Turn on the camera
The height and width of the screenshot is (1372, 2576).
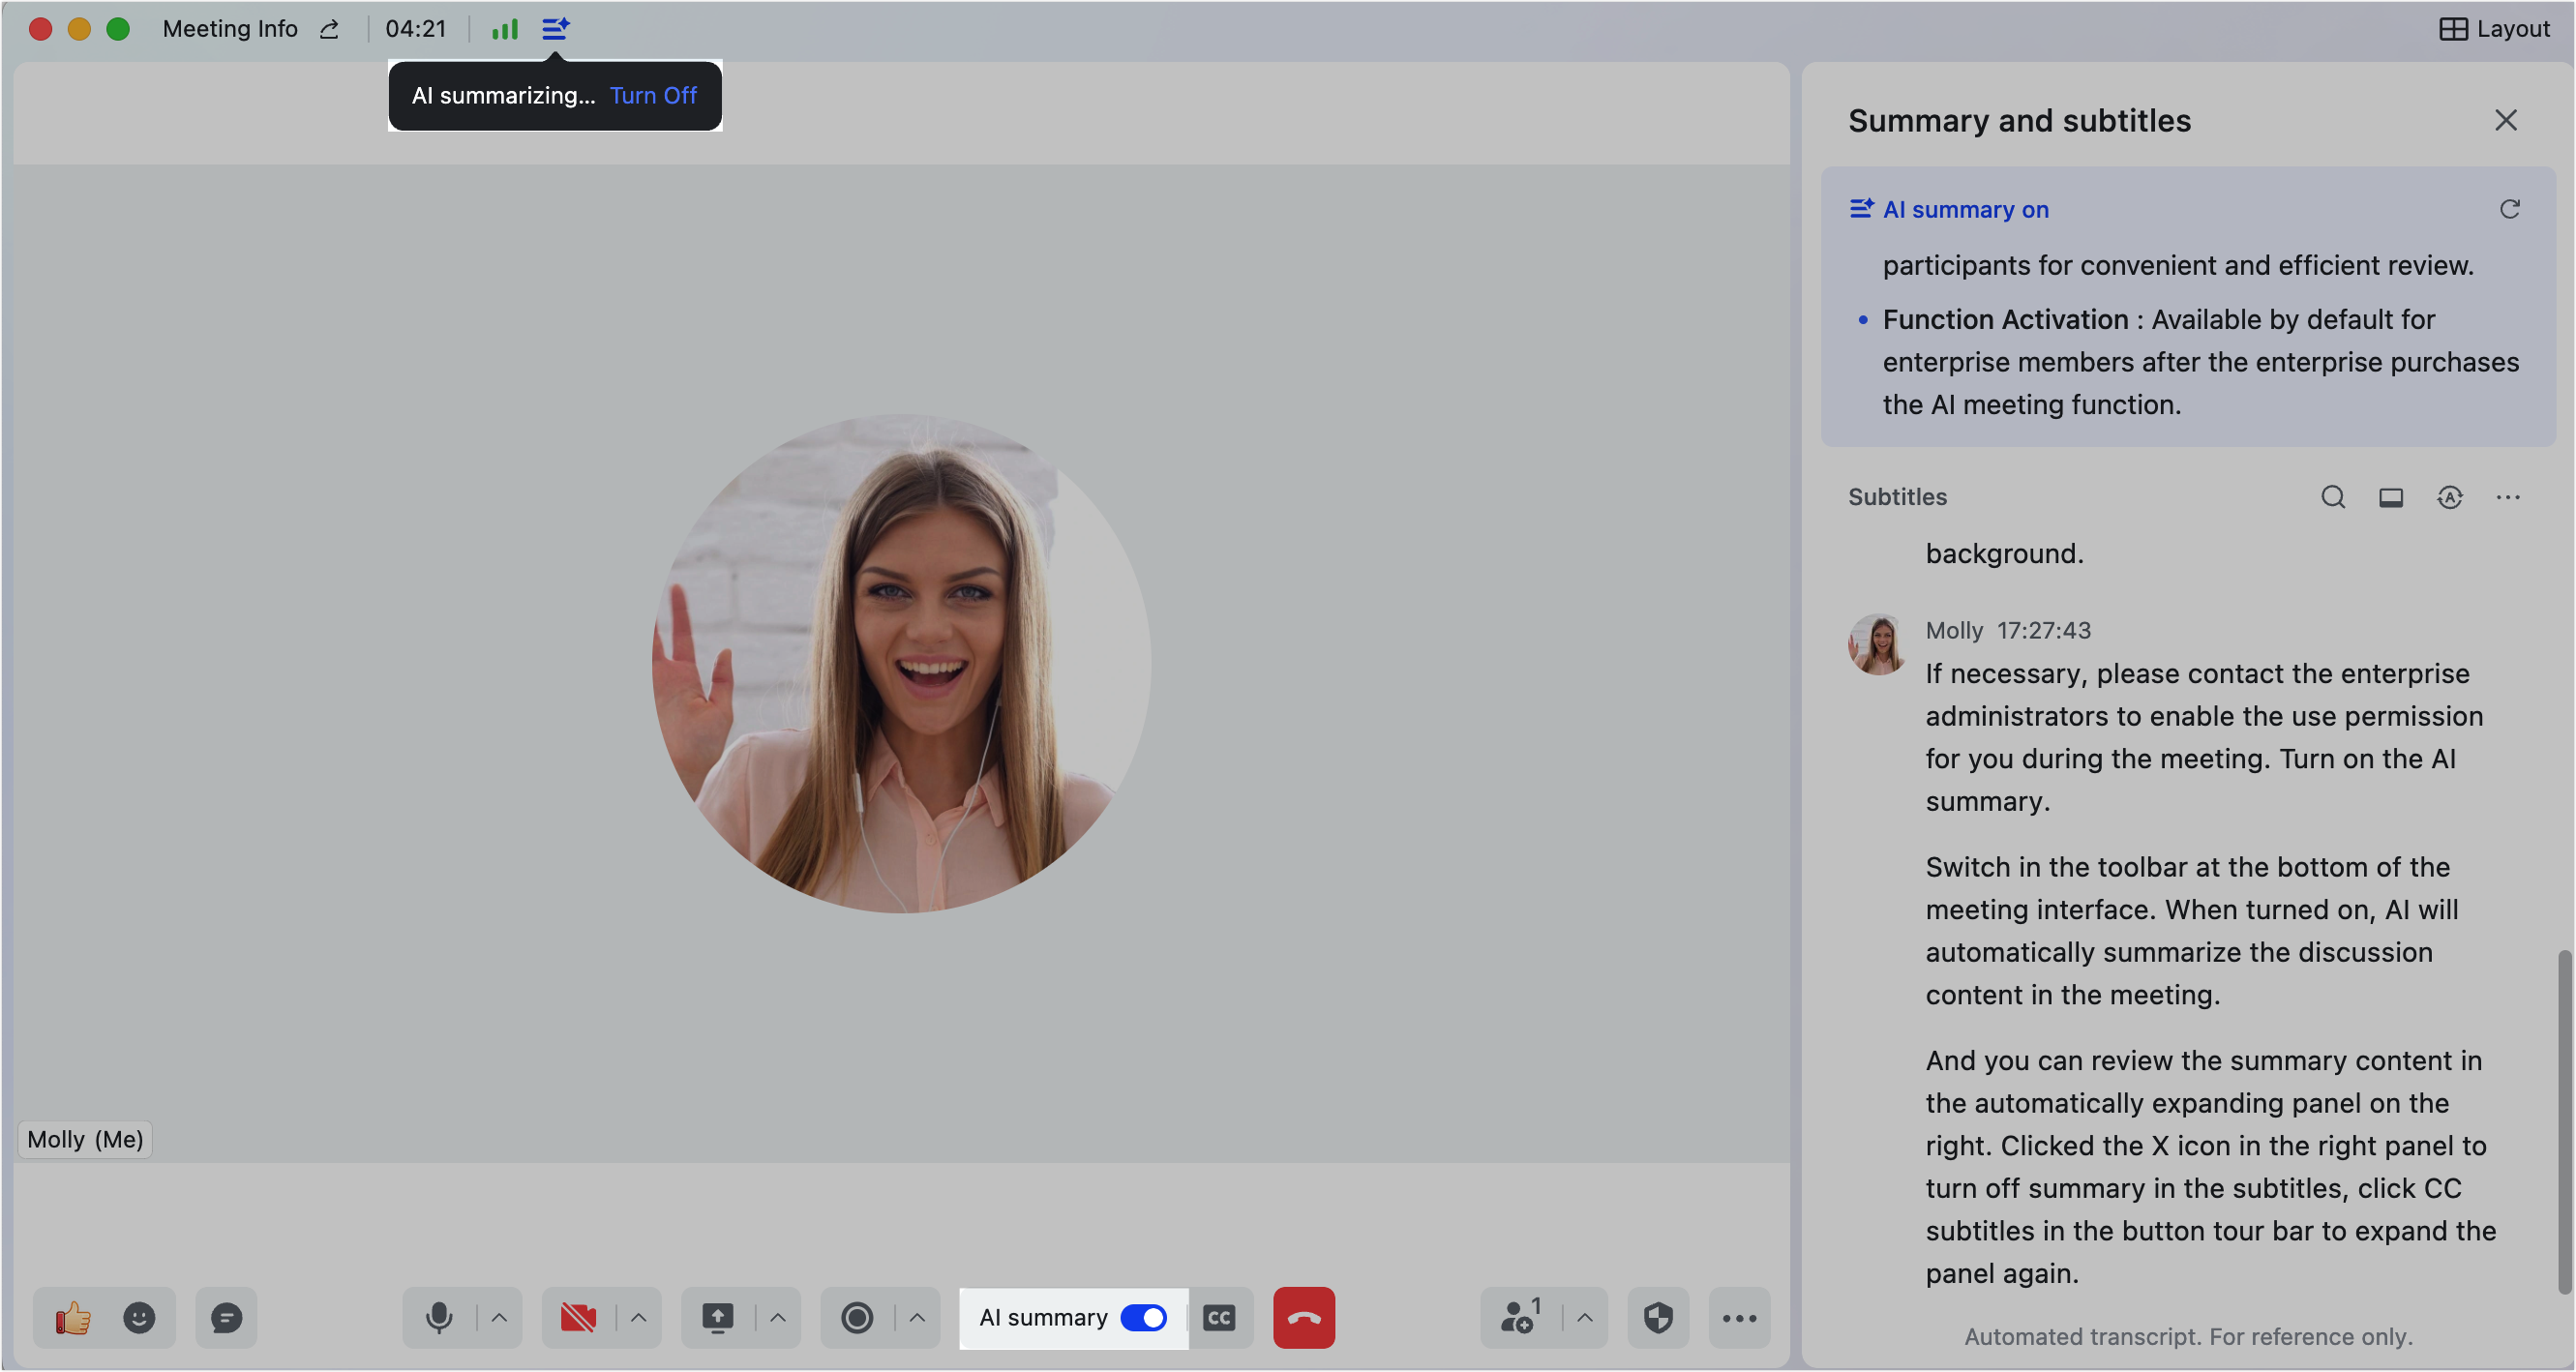[578, 1318]
